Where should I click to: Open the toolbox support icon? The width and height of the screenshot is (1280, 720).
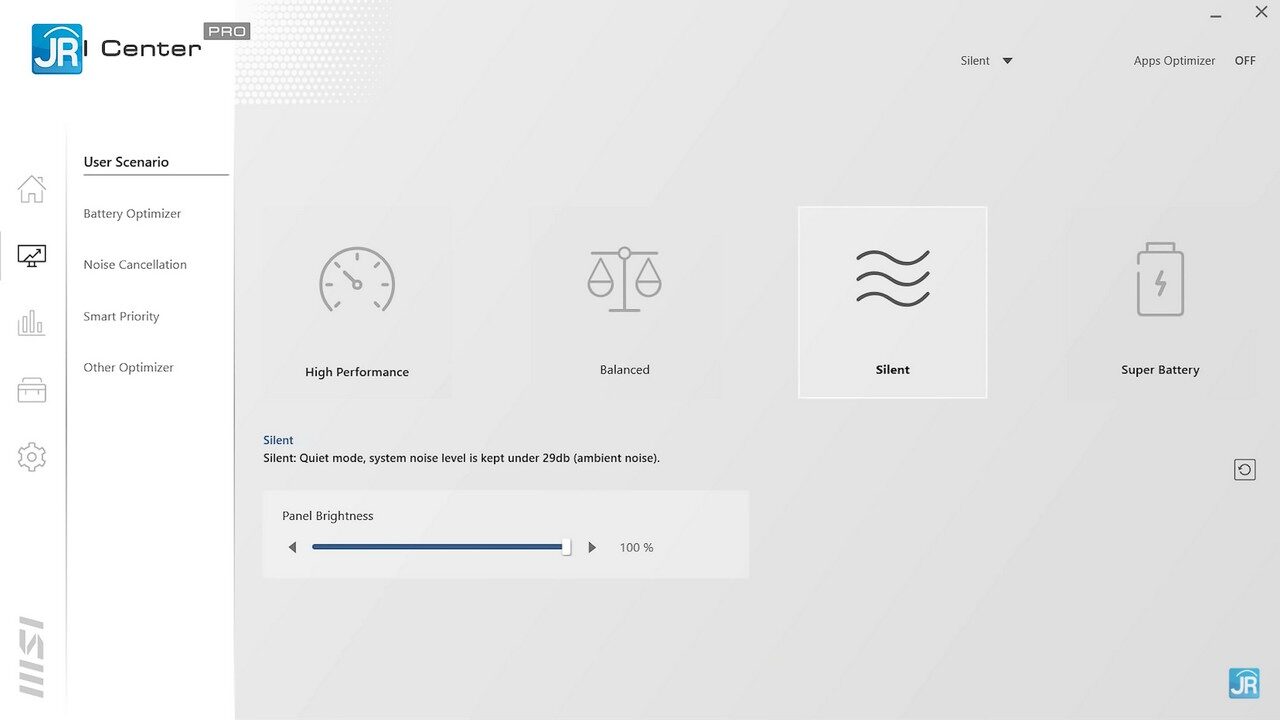click(x=32, y=390)
